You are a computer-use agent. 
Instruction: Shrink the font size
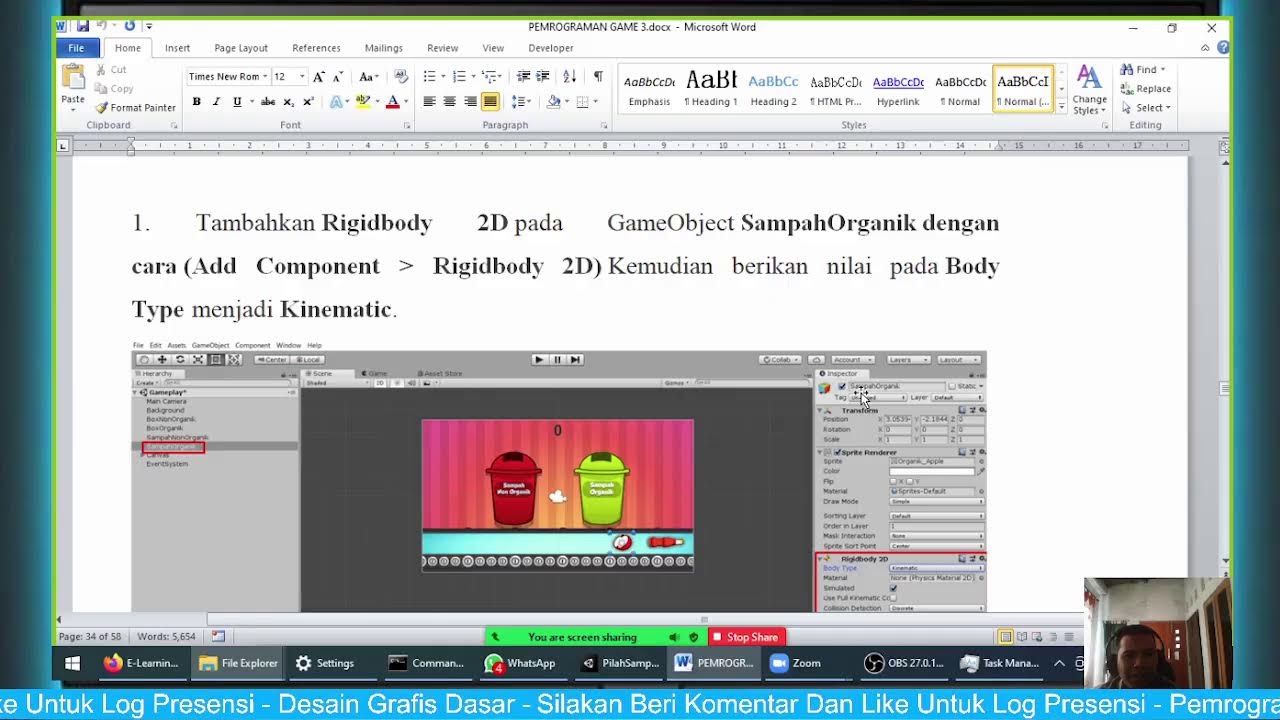(x=338, y=77)
